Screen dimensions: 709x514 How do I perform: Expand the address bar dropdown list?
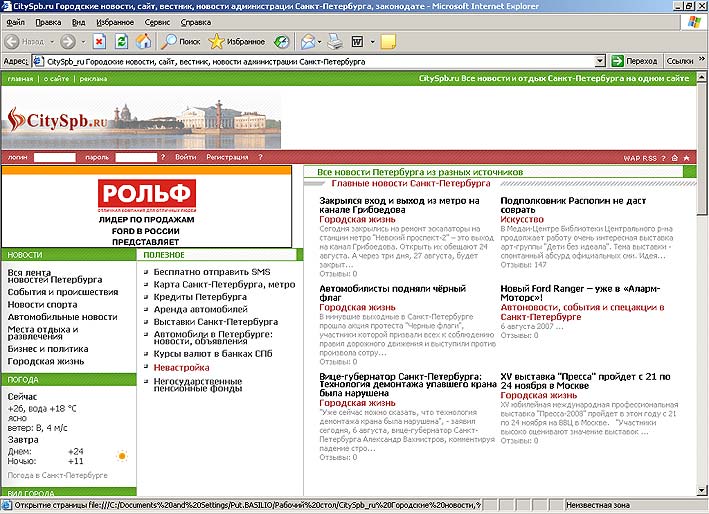tap(600, 61)
